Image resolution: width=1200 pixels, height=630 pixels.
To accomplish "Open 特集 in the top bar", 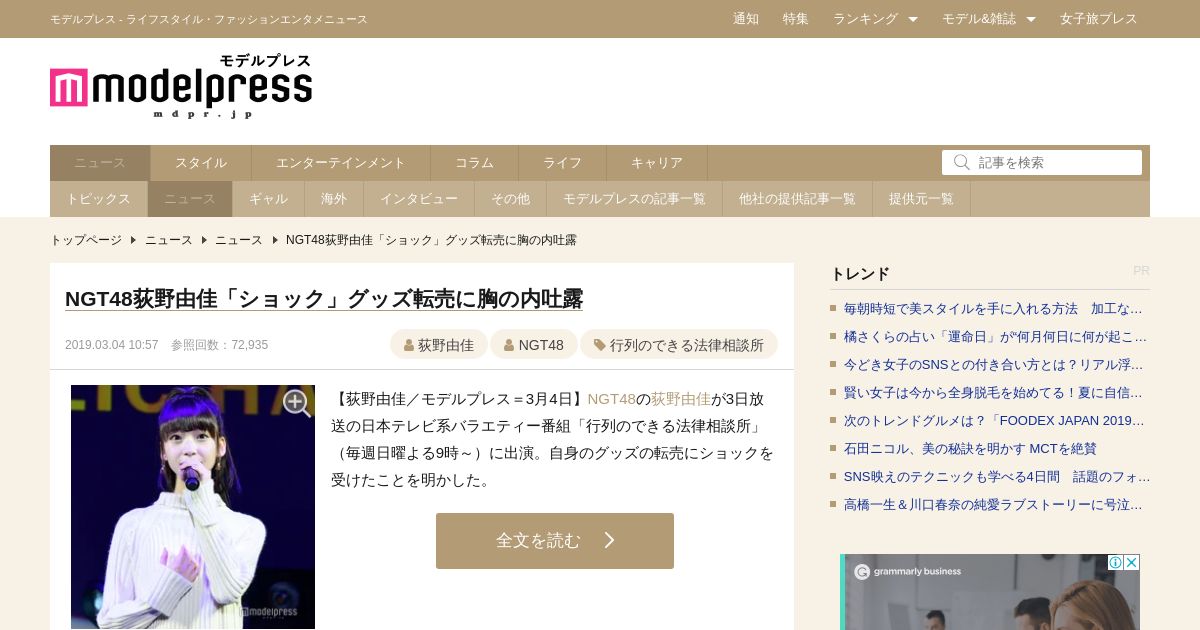I will (x=796, y=19).
